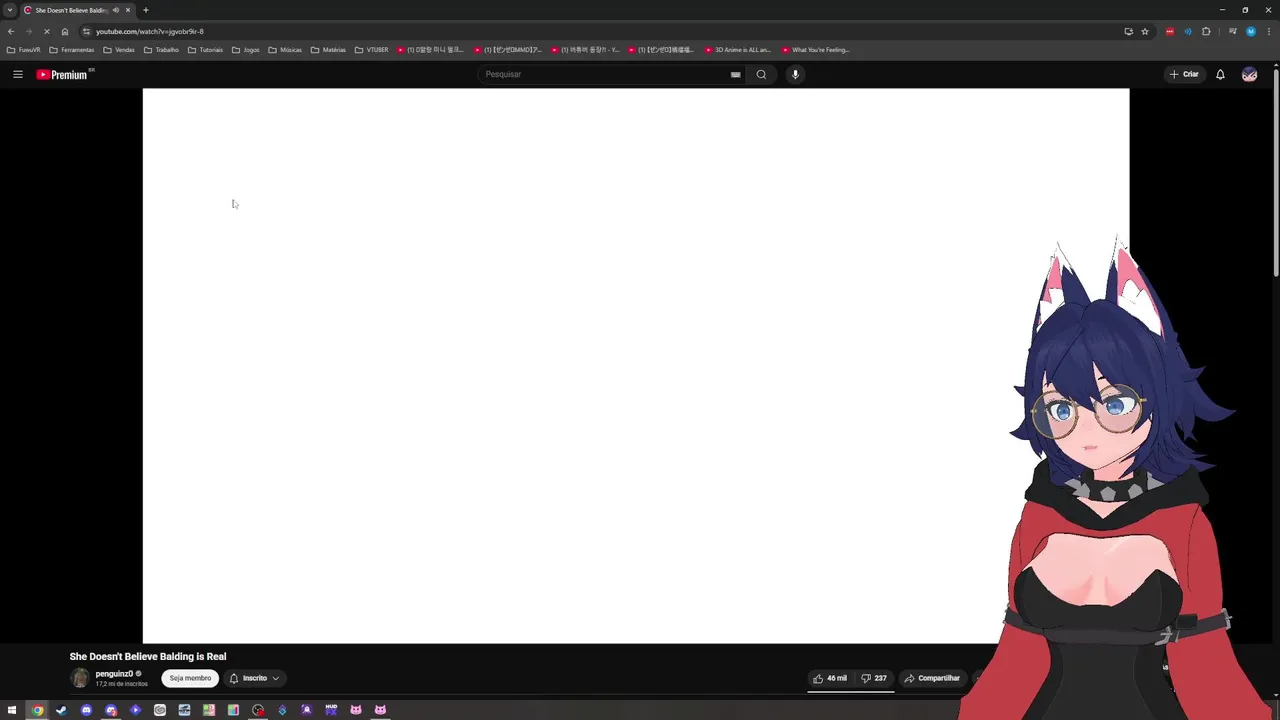This screenshot has width=1280, height=720.
Task: Open the tab search dropdown arrow
Action: point(10,10)
